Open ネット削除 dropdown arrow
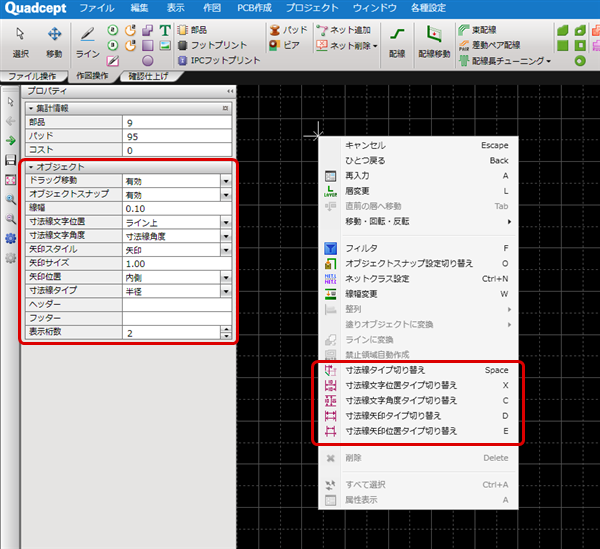Screen dimensions: 600x549 click(x=375, y=46)
